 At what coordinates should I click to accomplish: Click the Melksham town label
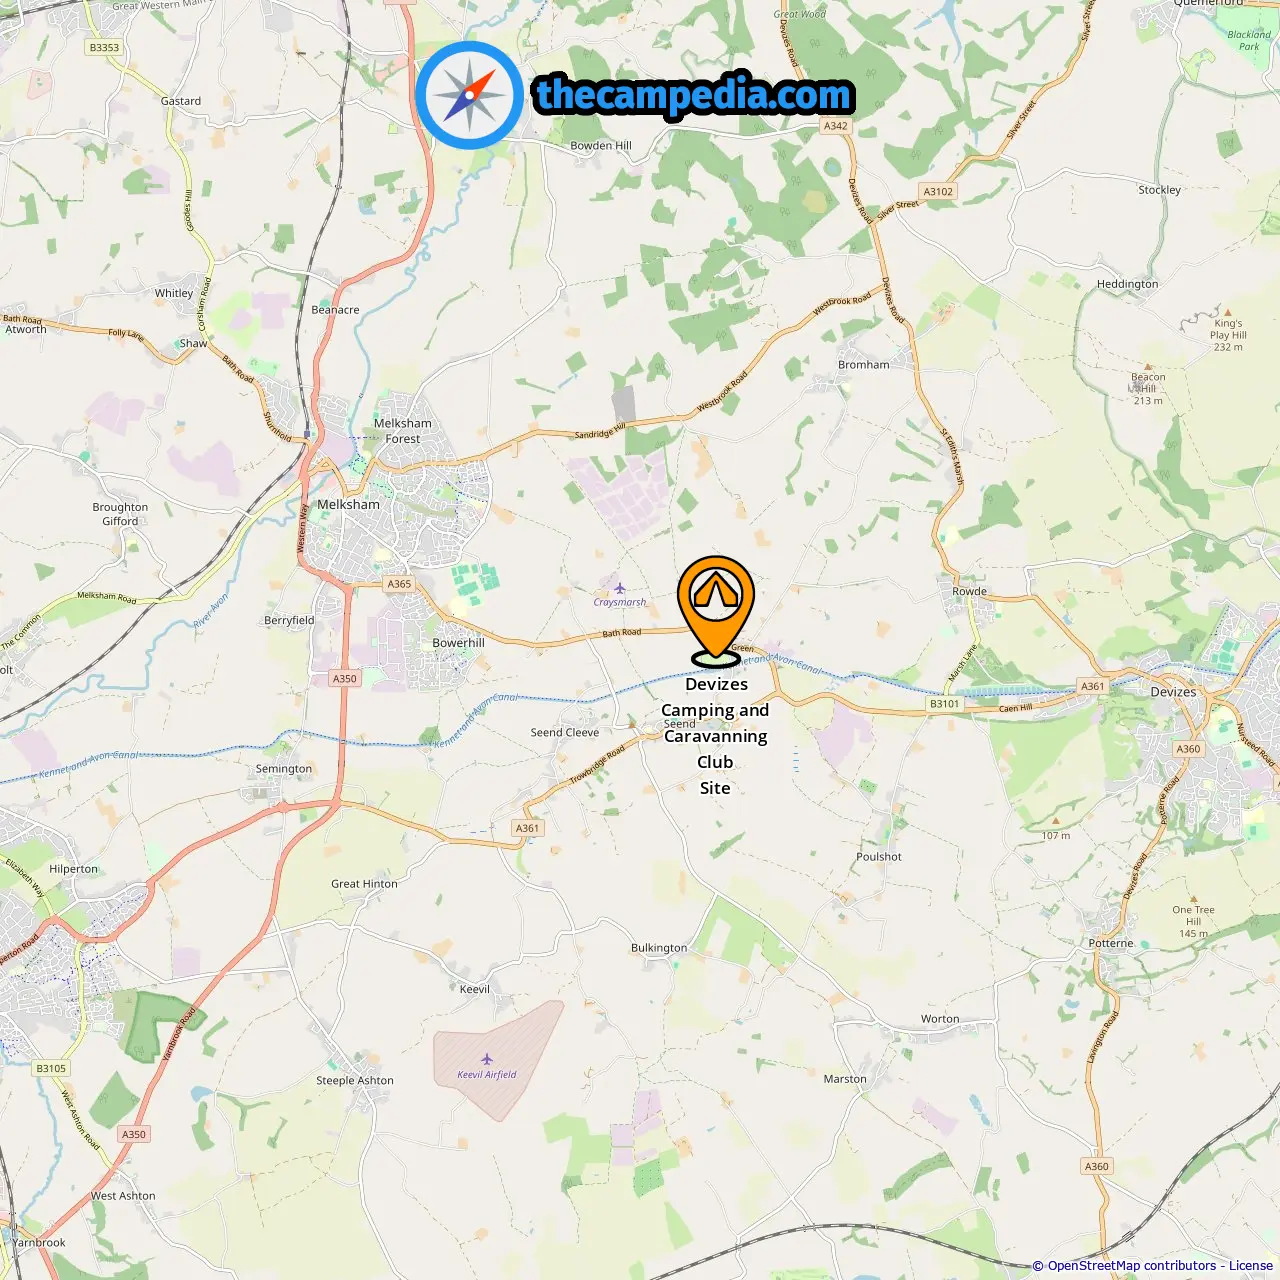pos(349,504)
